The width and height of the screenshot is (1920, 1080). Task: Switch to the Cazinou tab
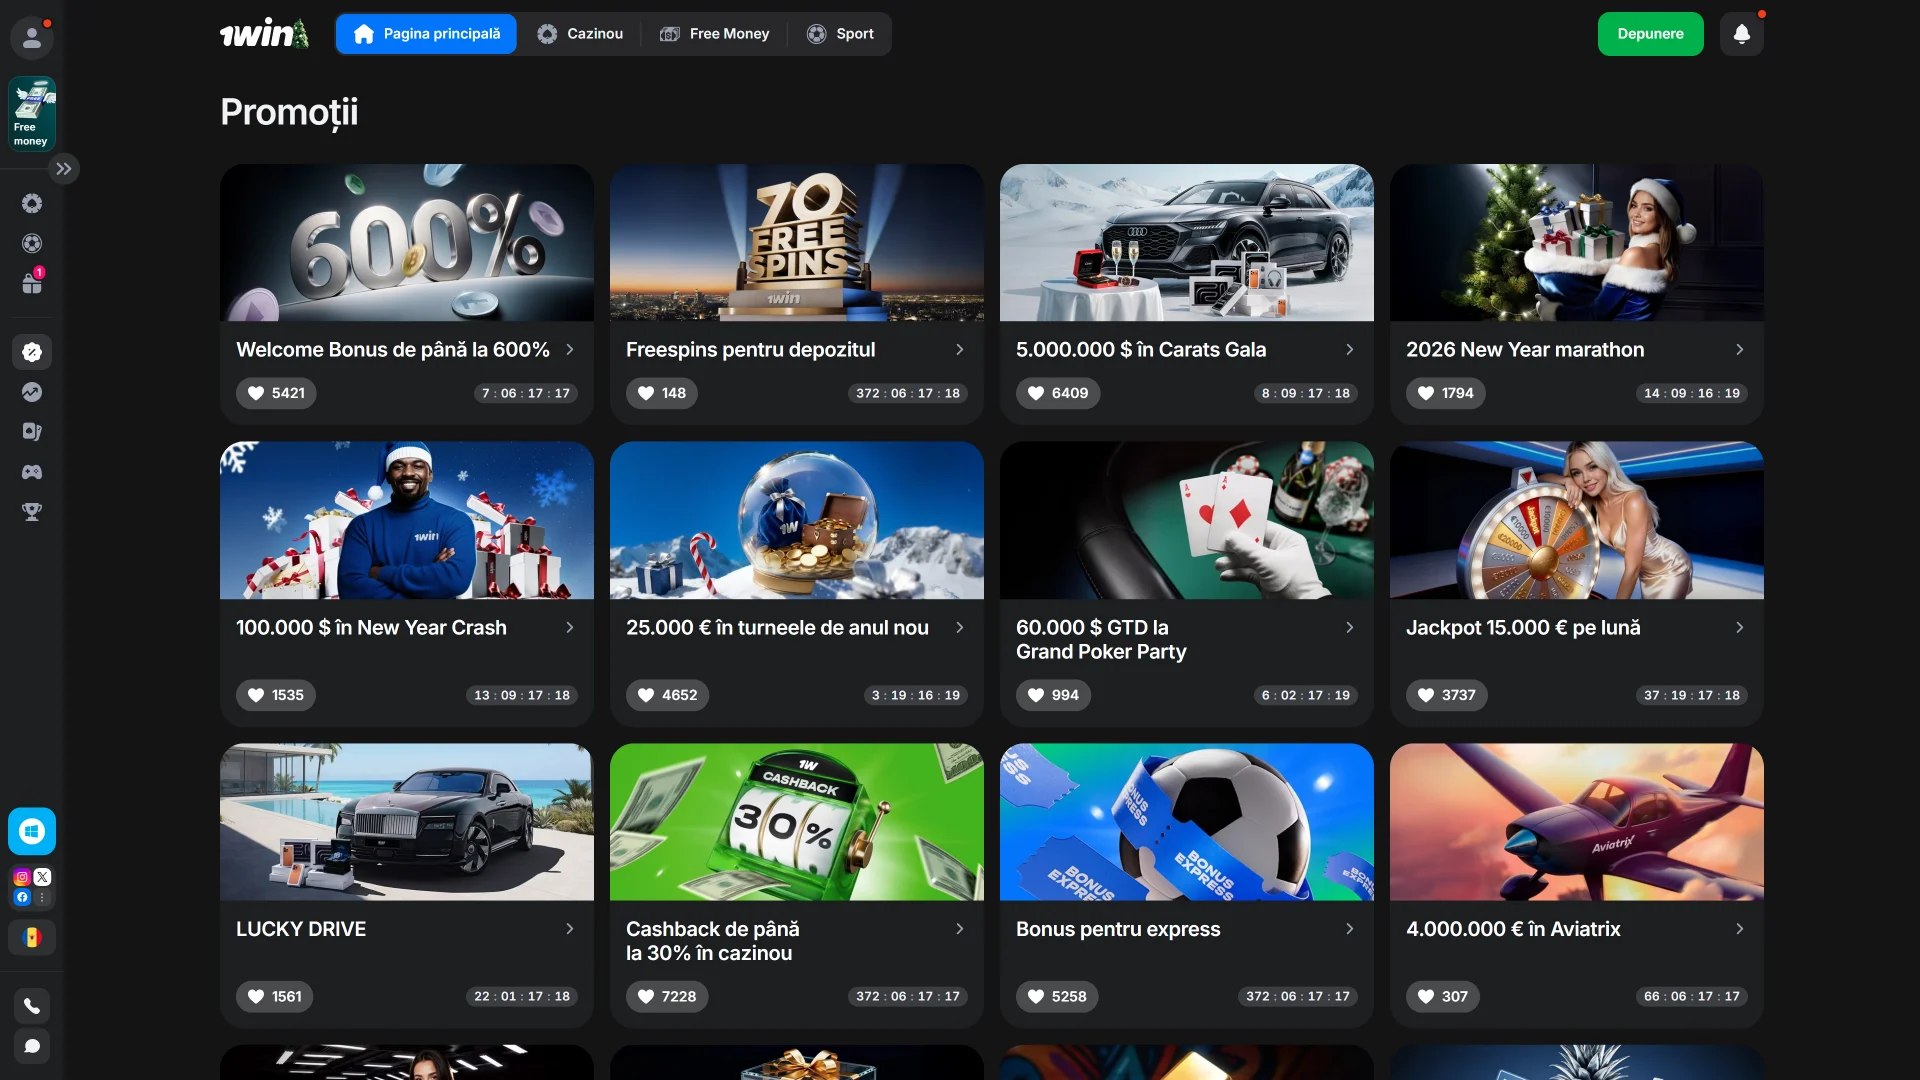(x=580, y=33)
